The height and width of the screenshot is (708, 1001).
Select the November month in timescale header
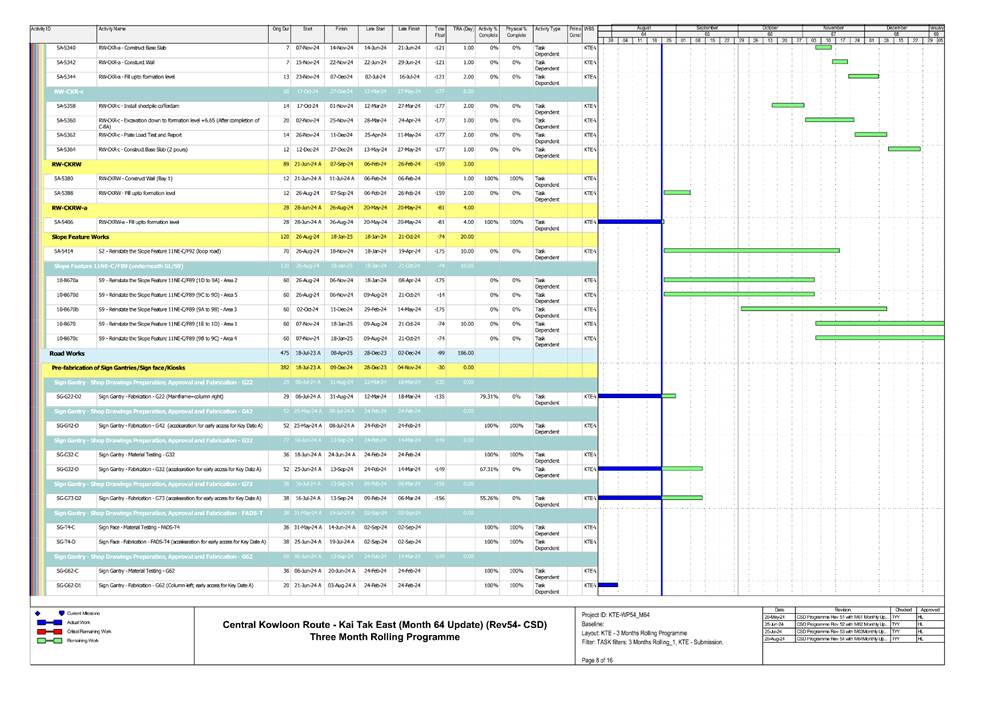(833, 27)
